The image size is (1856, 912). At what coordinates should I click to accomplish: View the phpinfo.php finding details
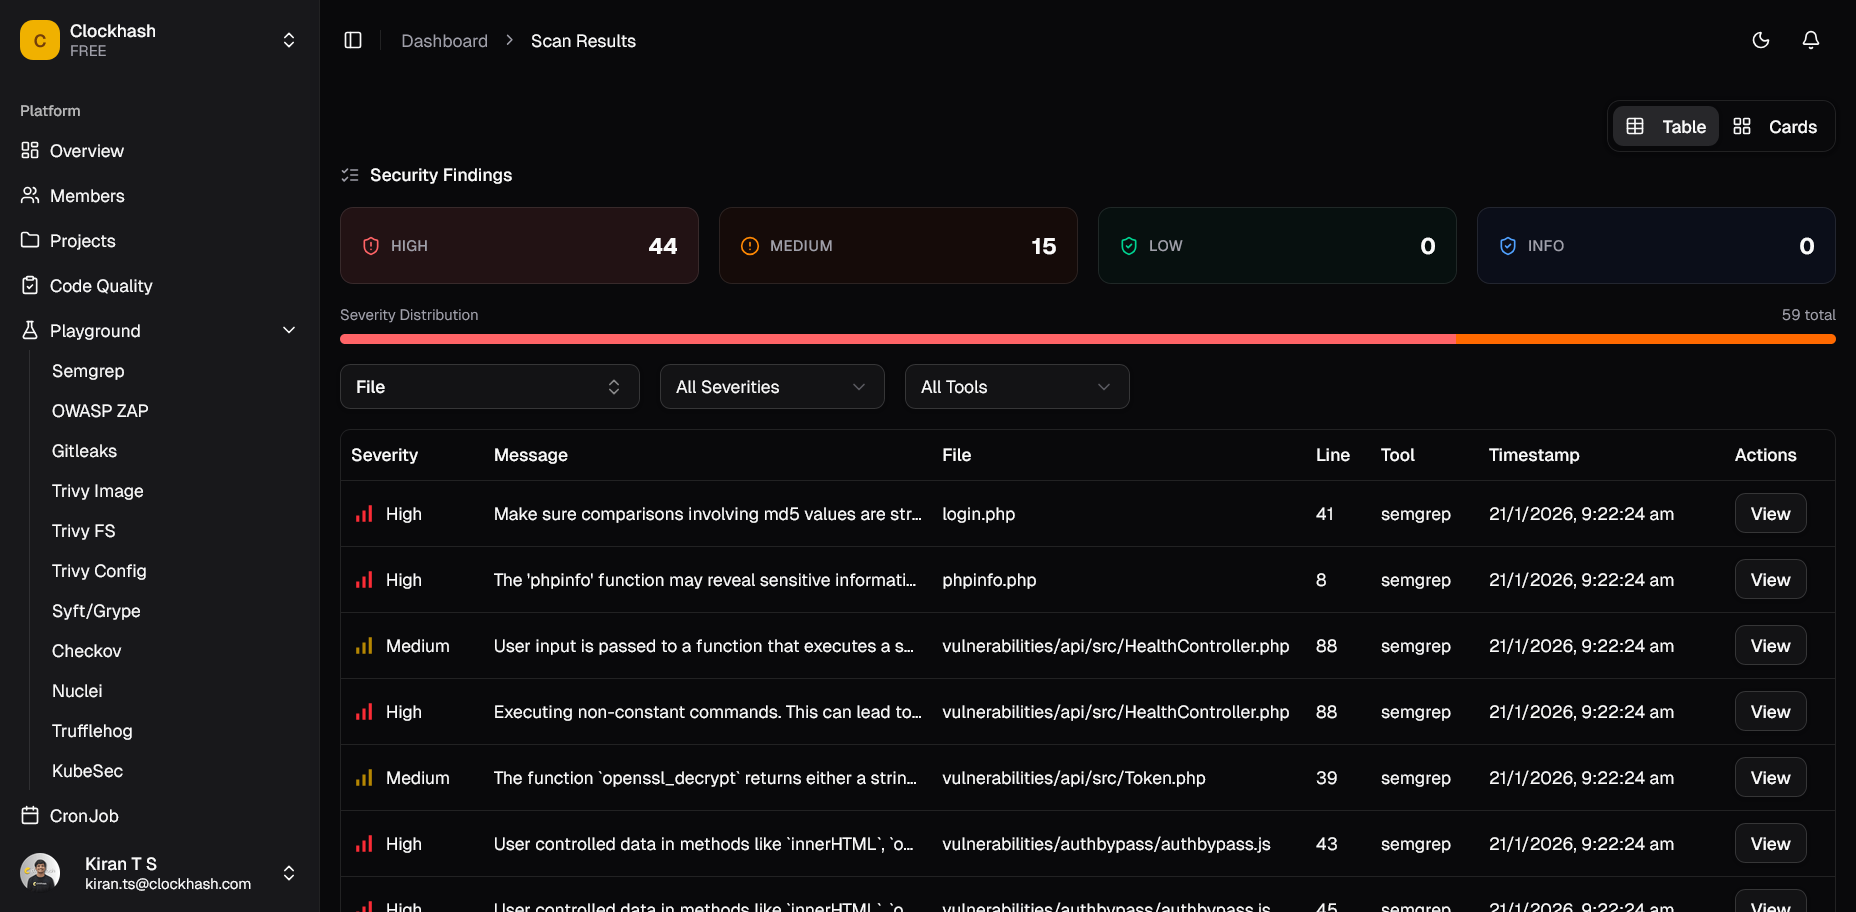[x=1769, y=579]
